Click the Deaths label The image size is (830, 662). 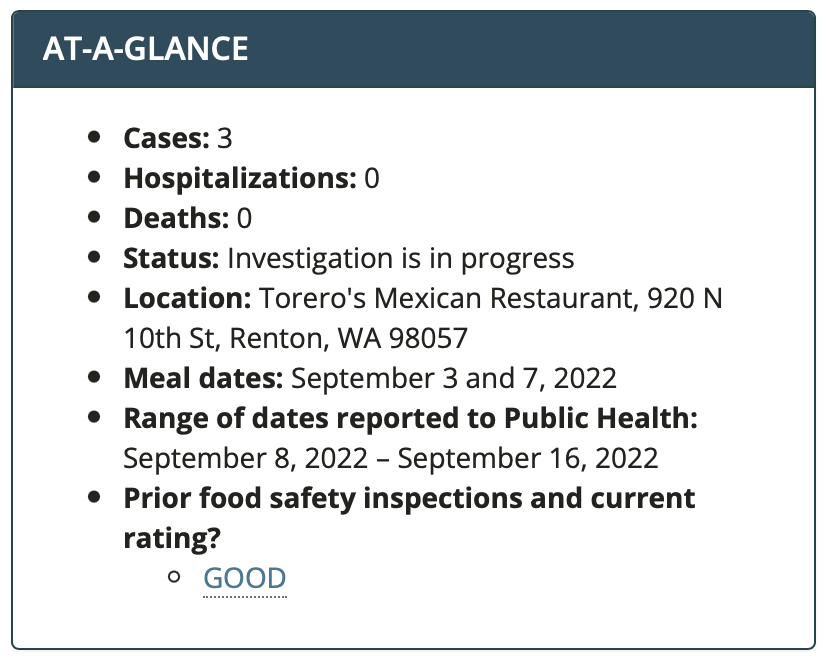tap(176, 218)
